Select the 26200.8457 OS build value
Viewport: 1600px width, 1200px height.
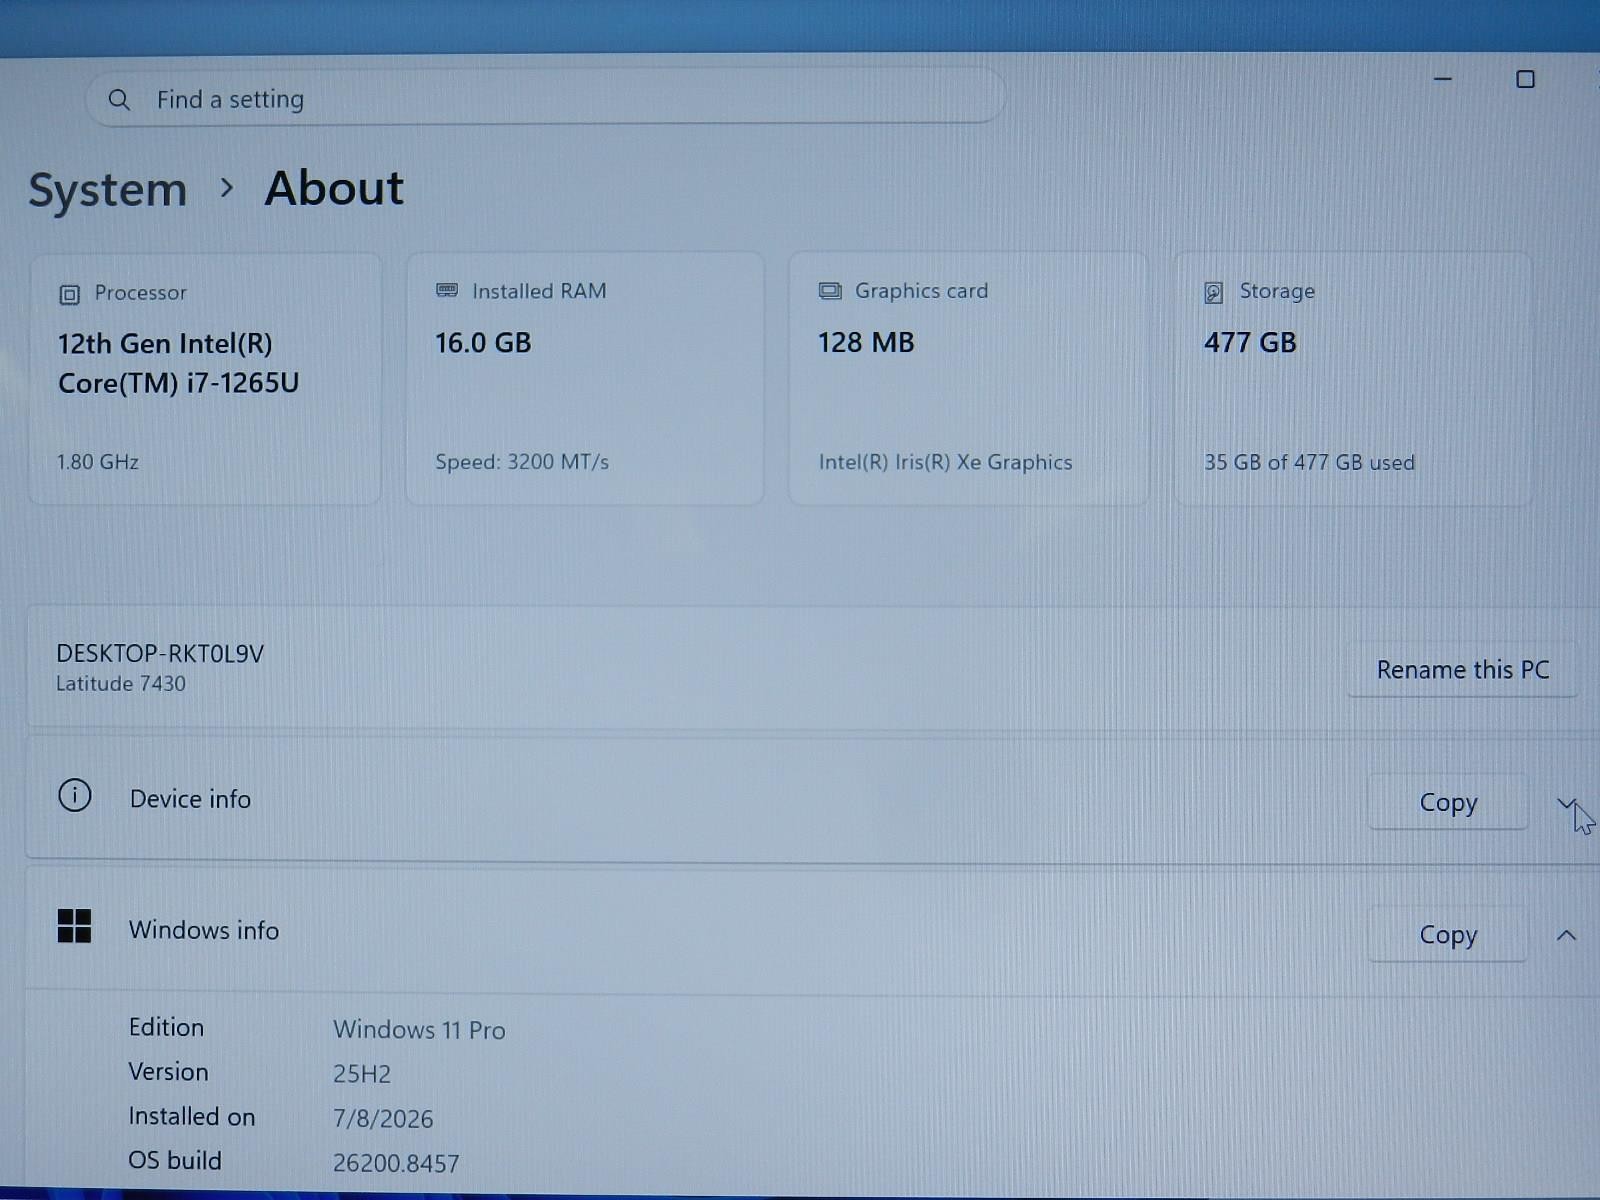tap(396, 1163)
